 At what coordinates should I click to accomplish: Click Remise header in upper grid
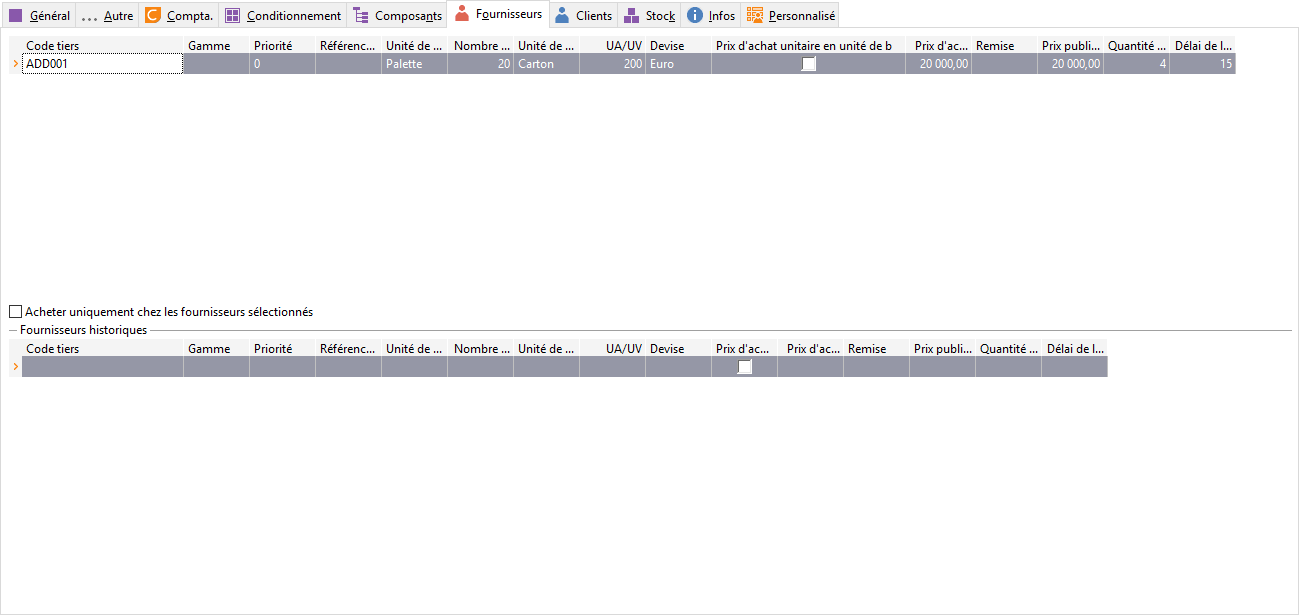[x=1005, y=46]
